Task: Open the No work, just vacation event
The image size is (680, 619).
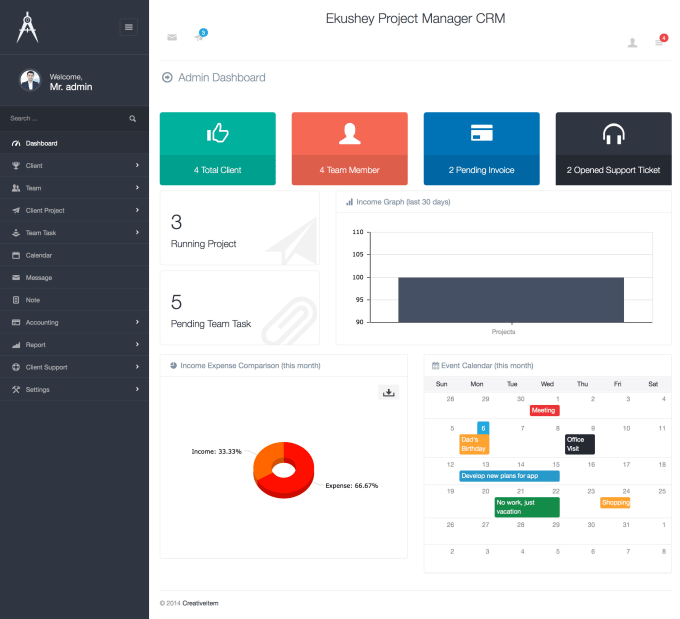Action: 527,507
